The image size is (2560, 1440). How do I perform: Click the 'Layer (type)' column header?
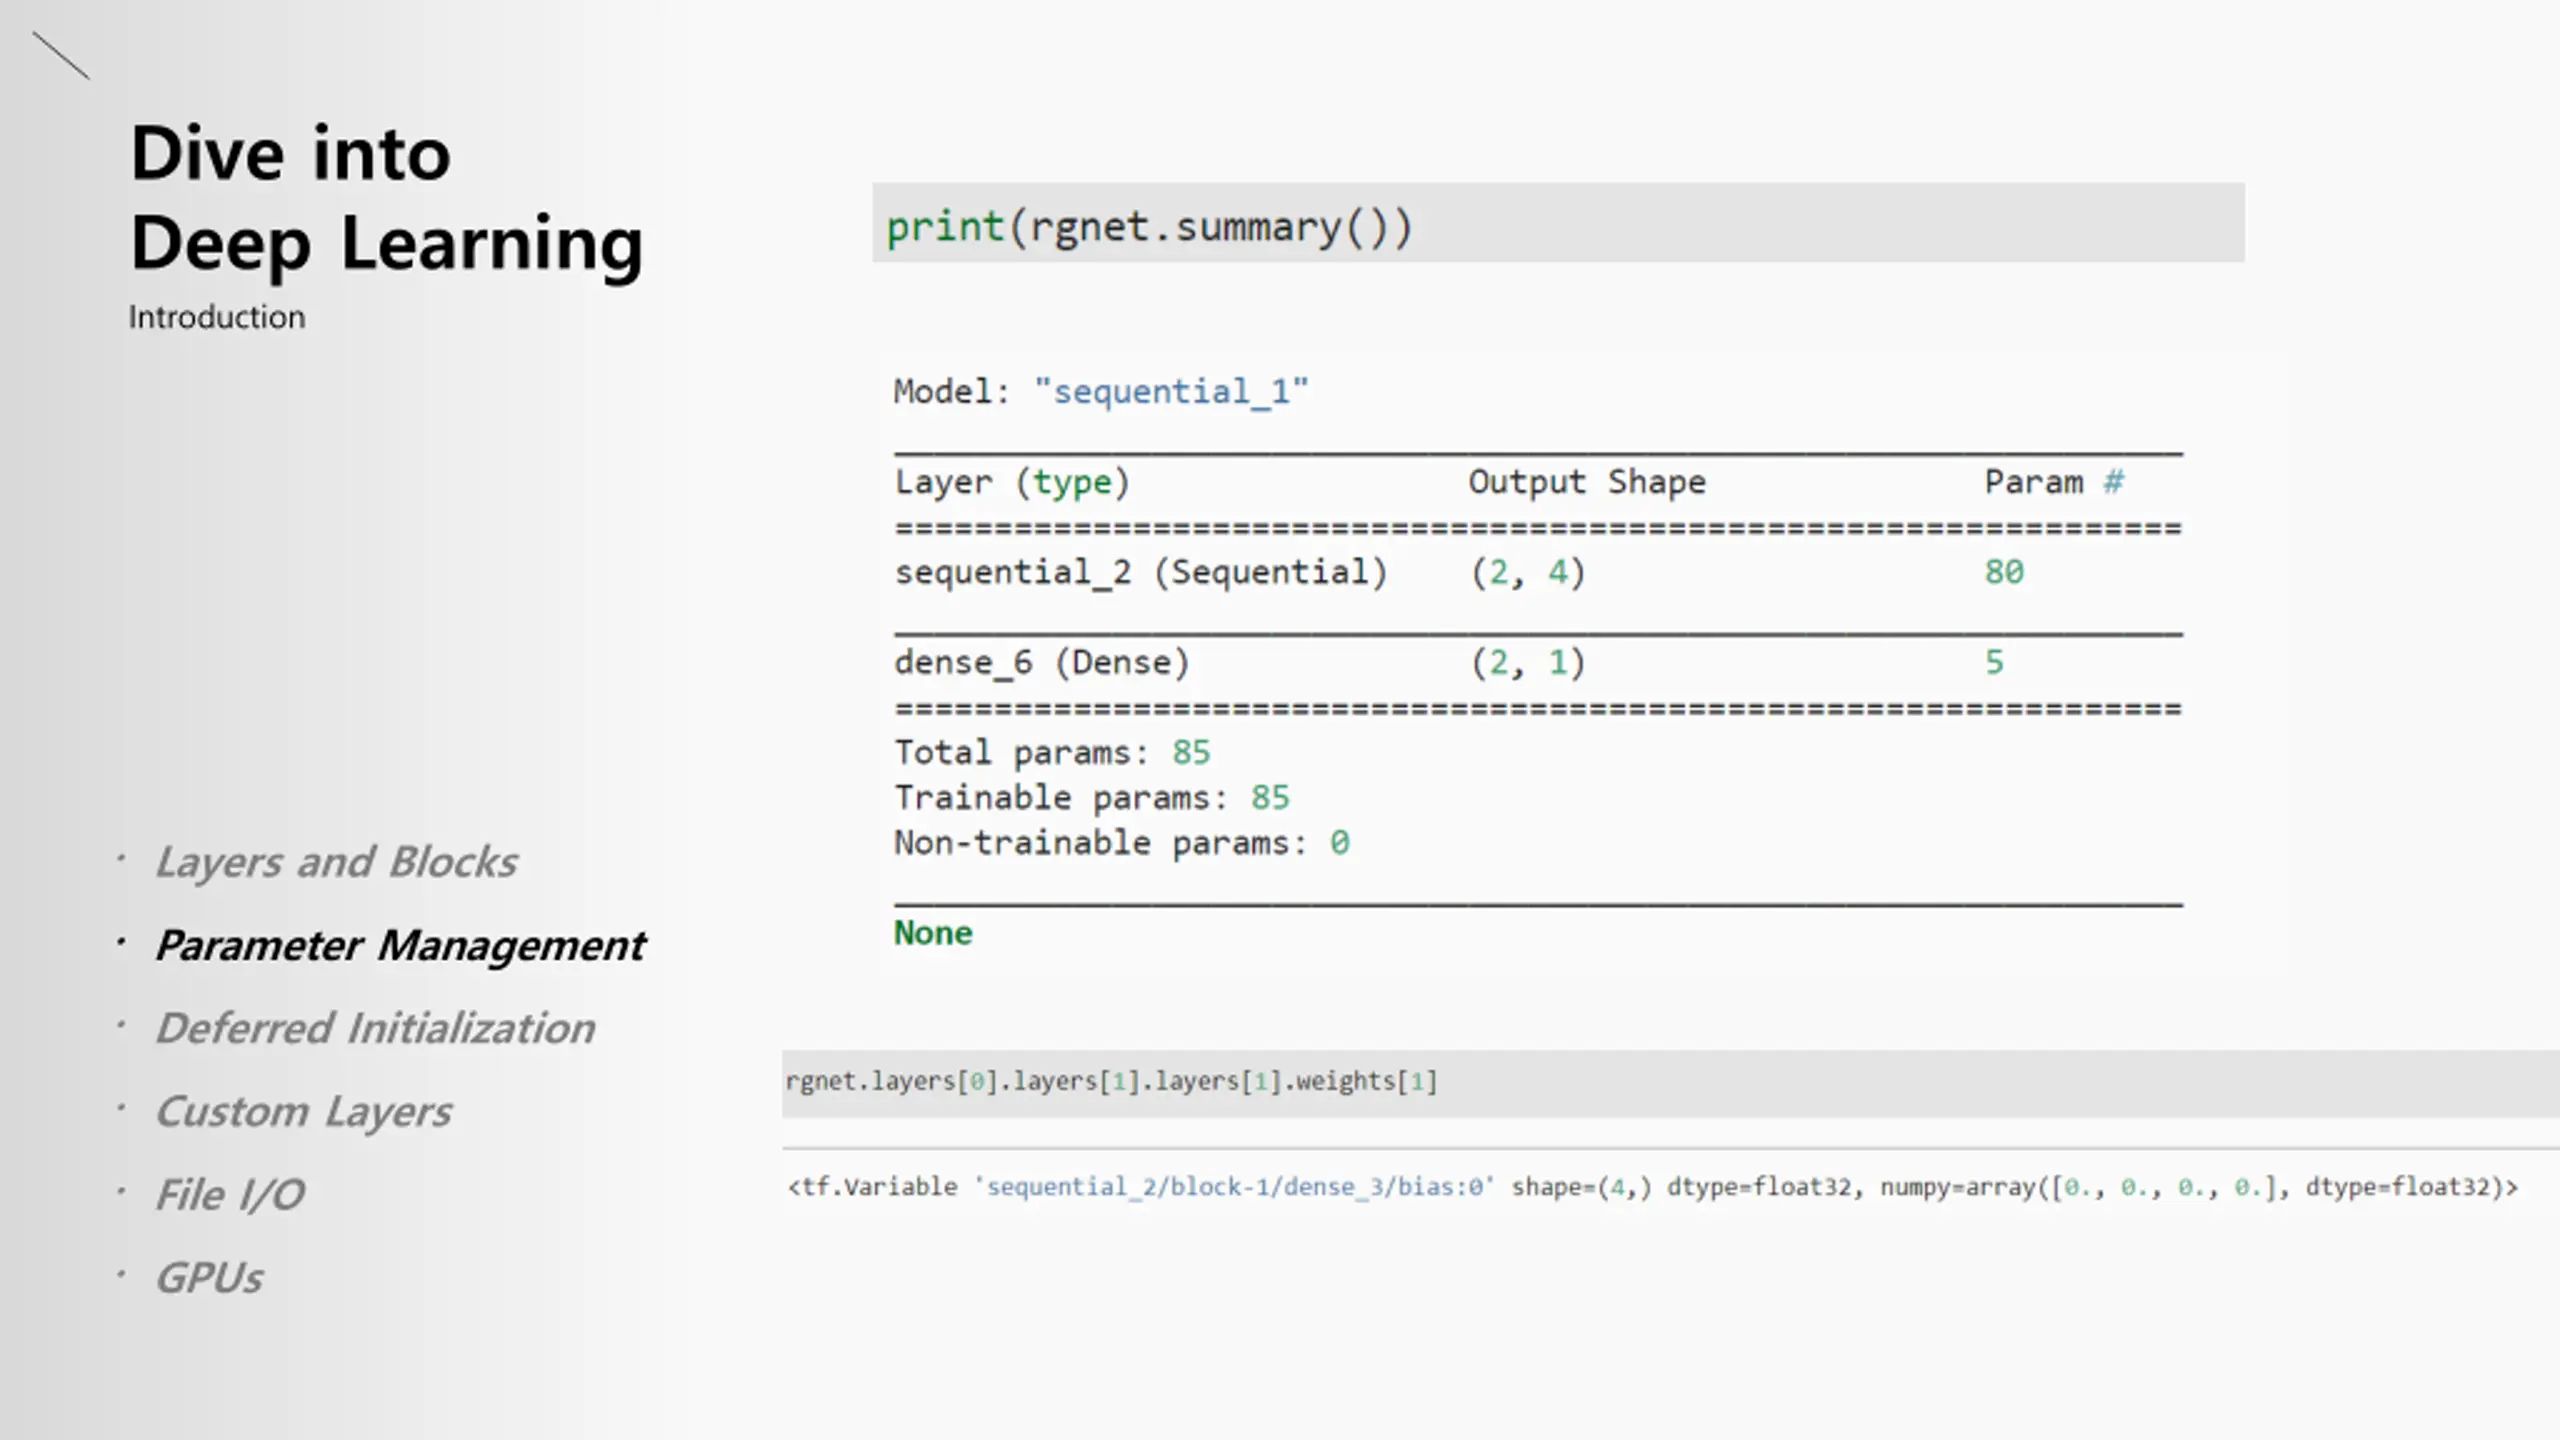[x=1012, y=482]
